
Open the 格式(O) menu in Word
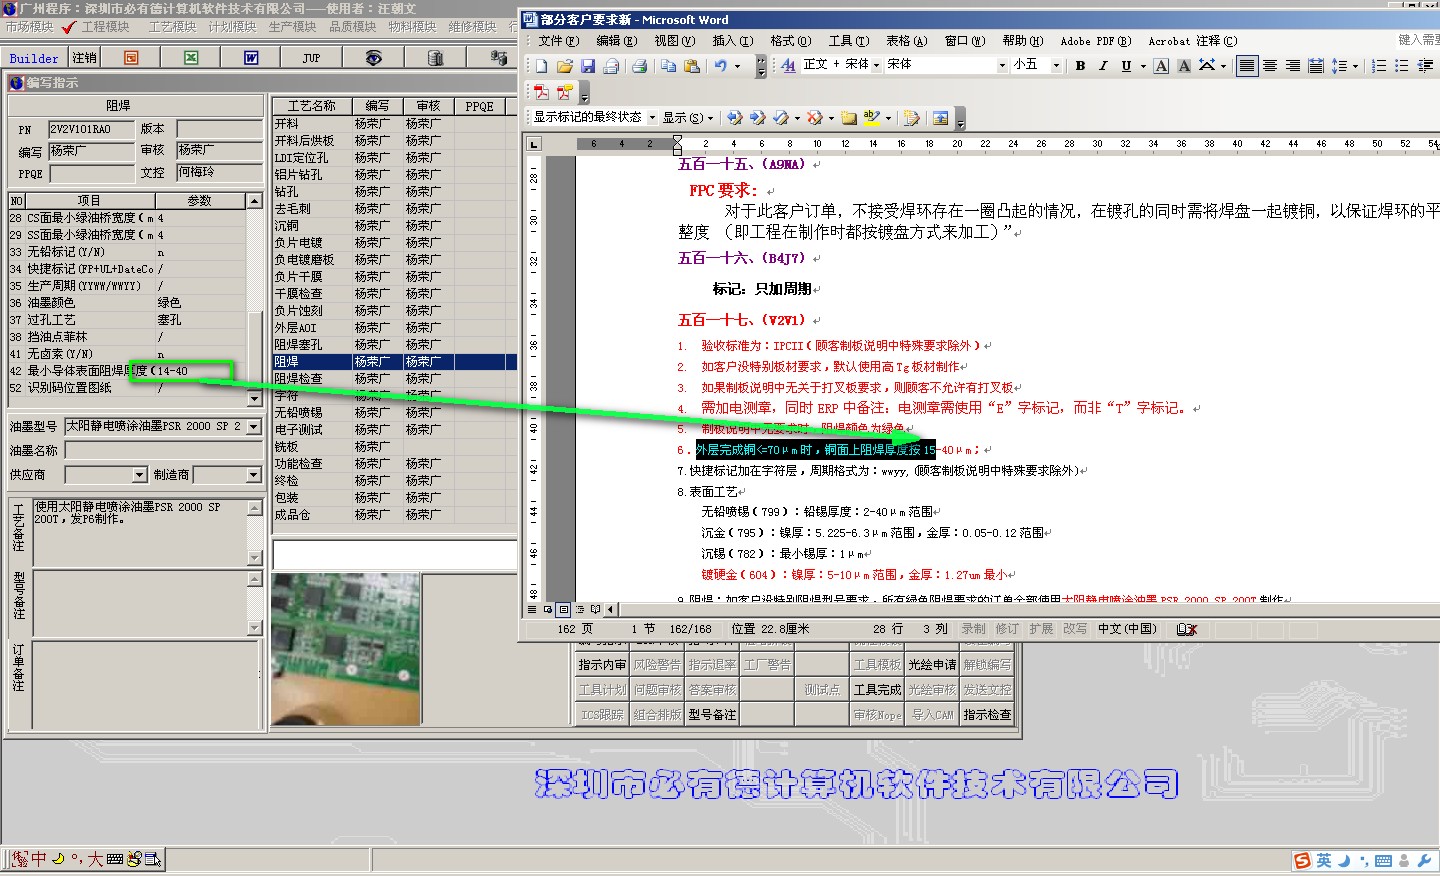790,41
